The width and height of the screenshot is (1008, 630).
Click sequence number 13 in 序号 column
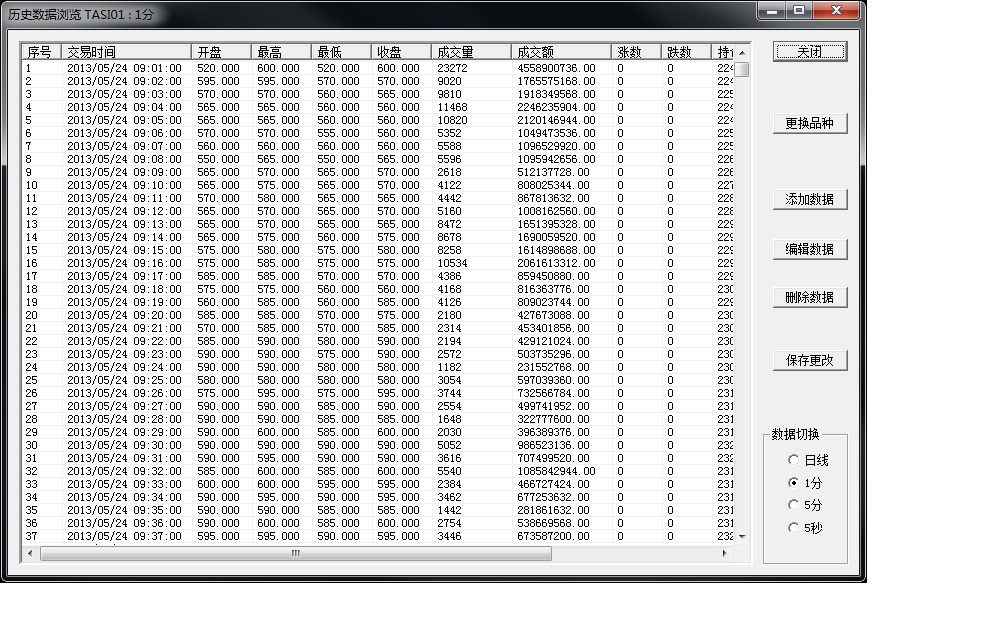point(32,224)
